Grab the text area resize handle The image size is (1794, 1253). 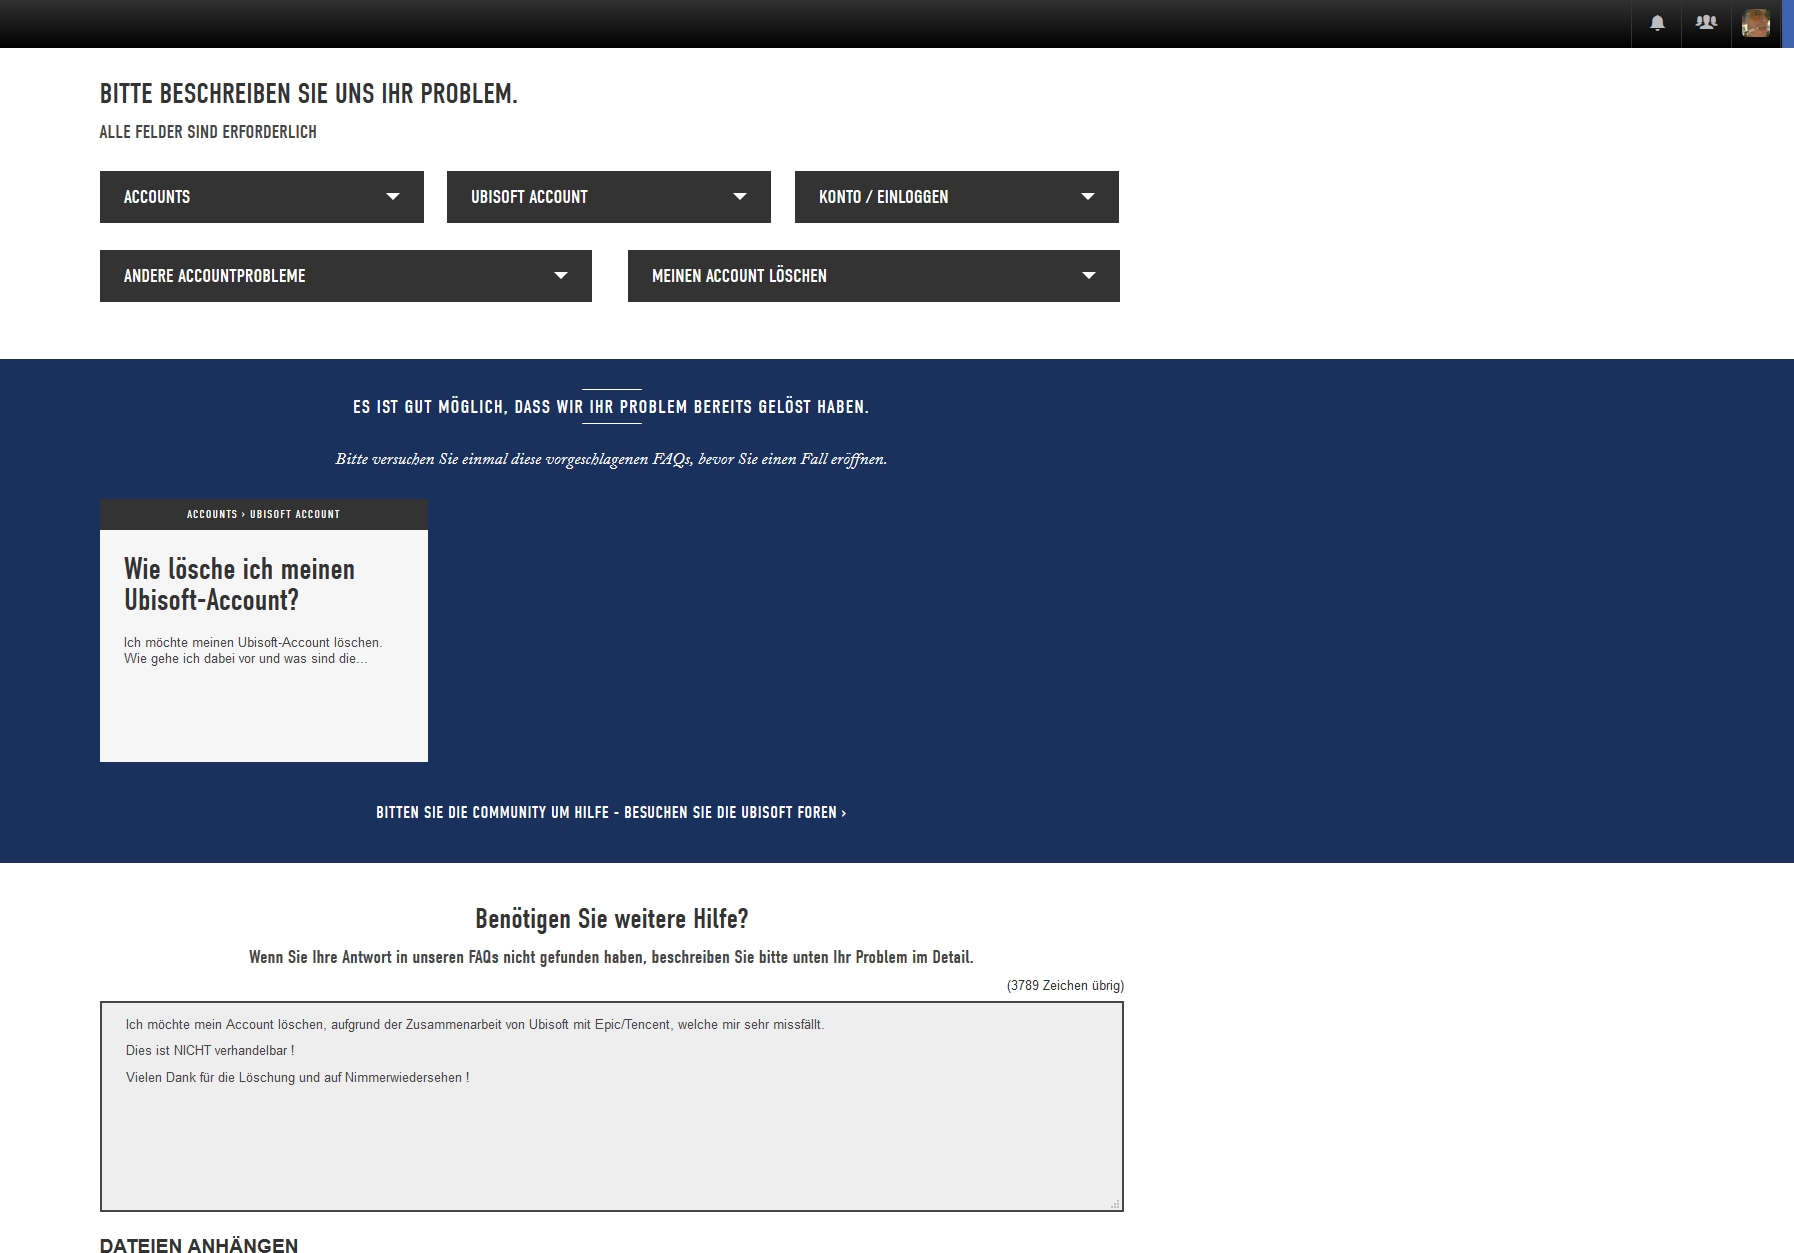[x=1115, y=1204]
